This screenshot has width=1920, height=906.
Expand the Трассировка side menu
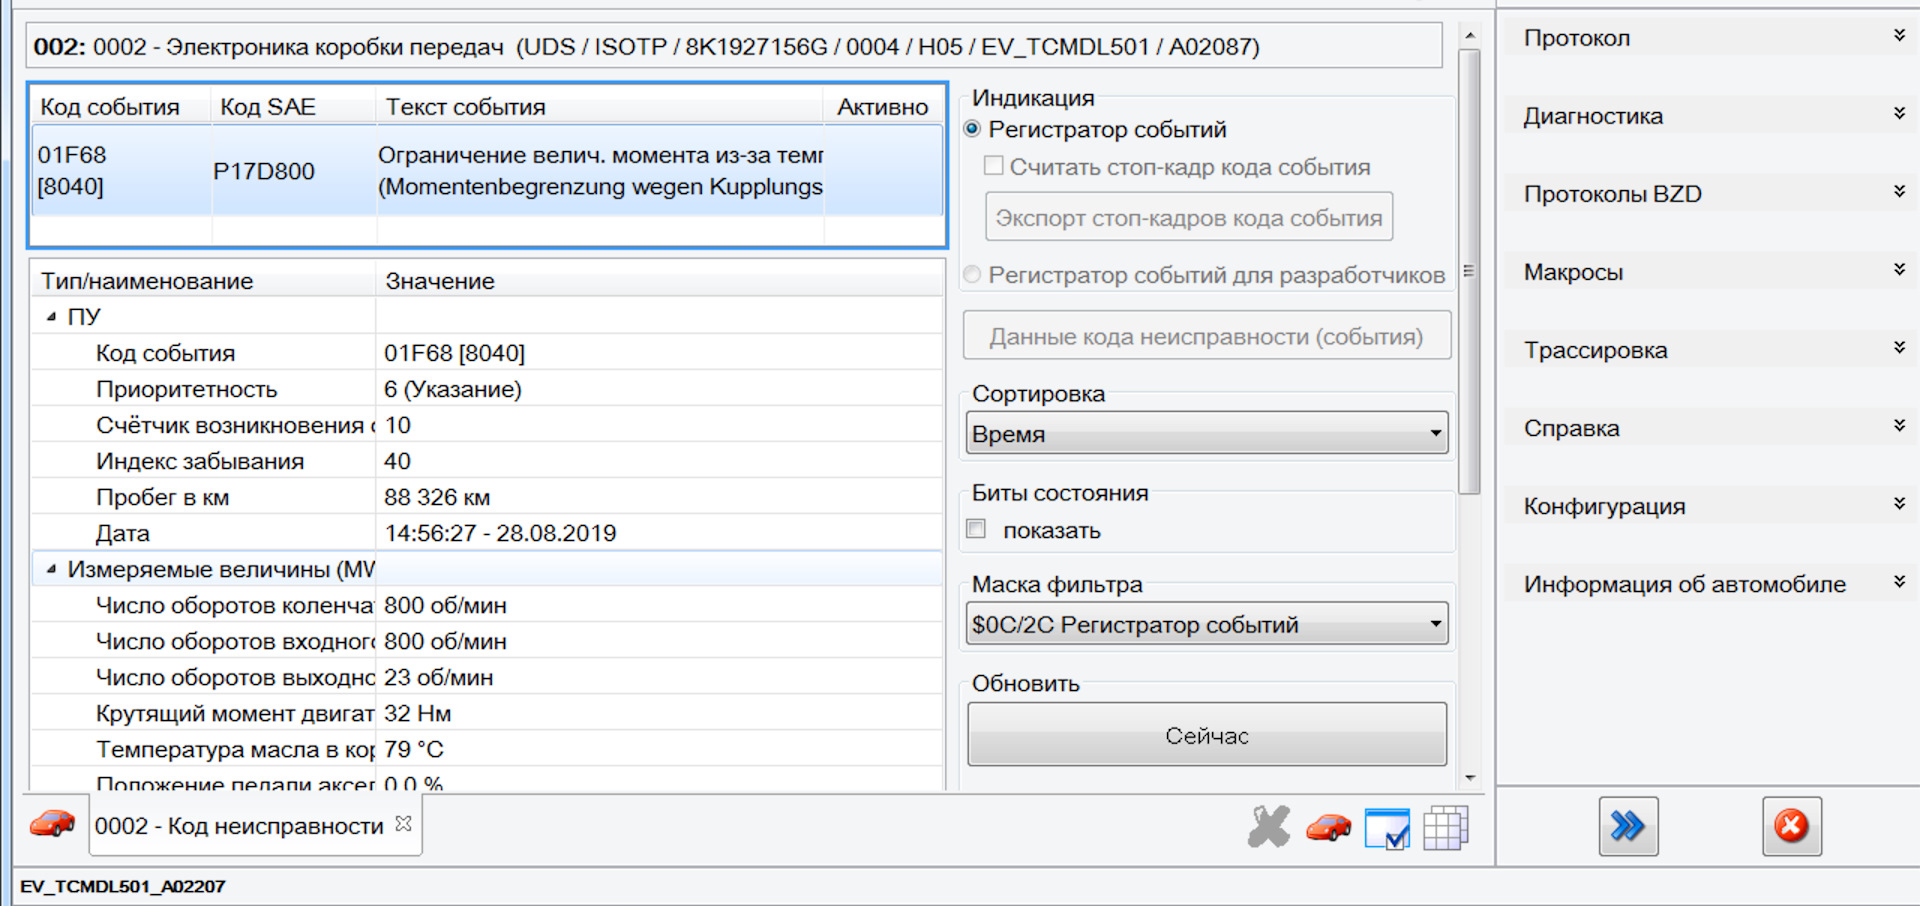coord(1712,350)
